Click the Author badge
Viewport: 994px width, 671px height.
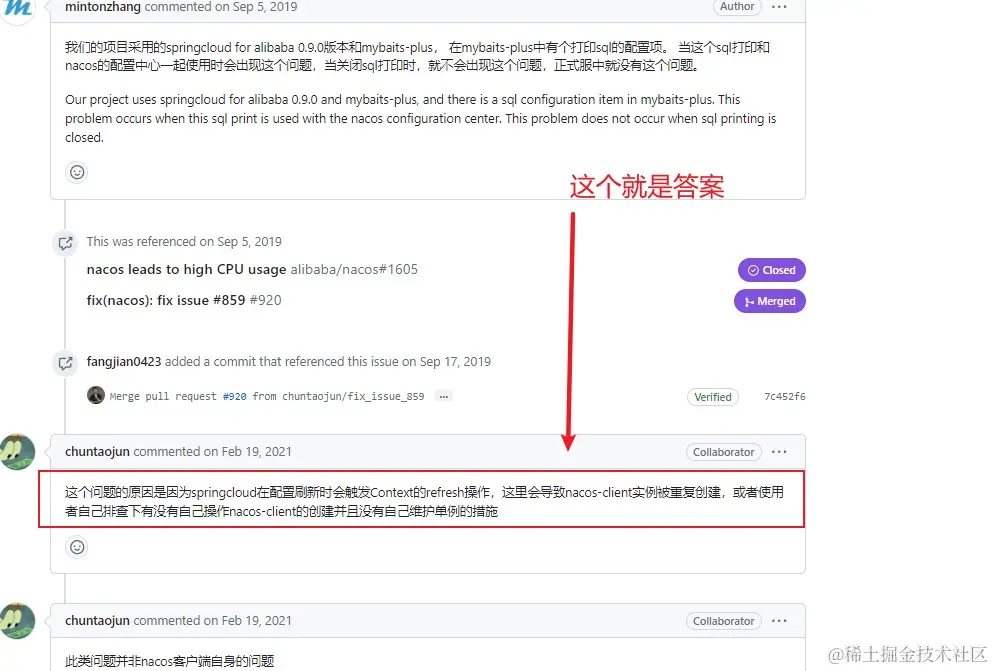coord(737,7)
